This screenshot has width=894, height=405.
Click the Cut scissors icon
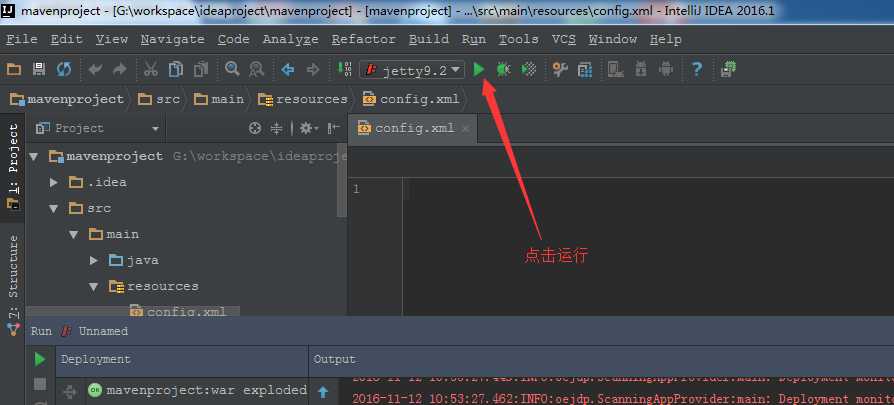coord(151,70)
